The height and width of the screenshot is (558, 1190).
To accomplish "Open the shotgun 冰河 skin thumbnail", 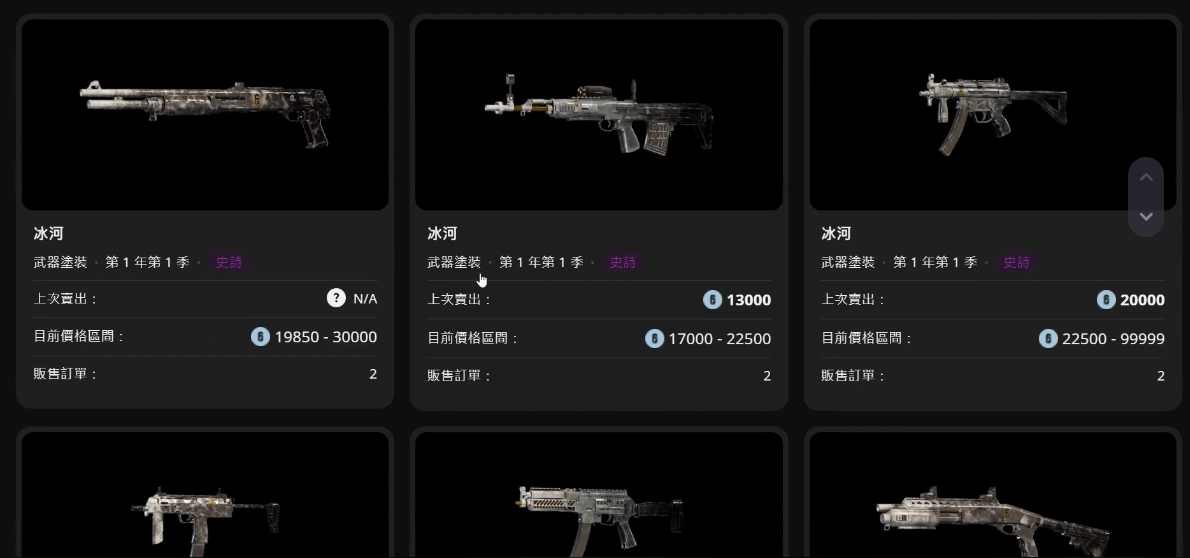I will 205,115.
